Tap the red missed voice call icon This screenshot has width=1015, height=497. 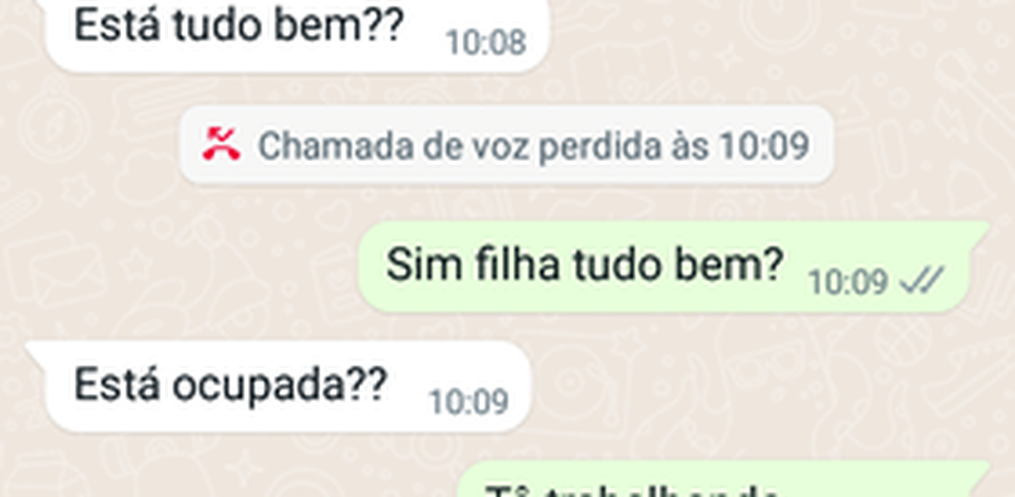221,144
